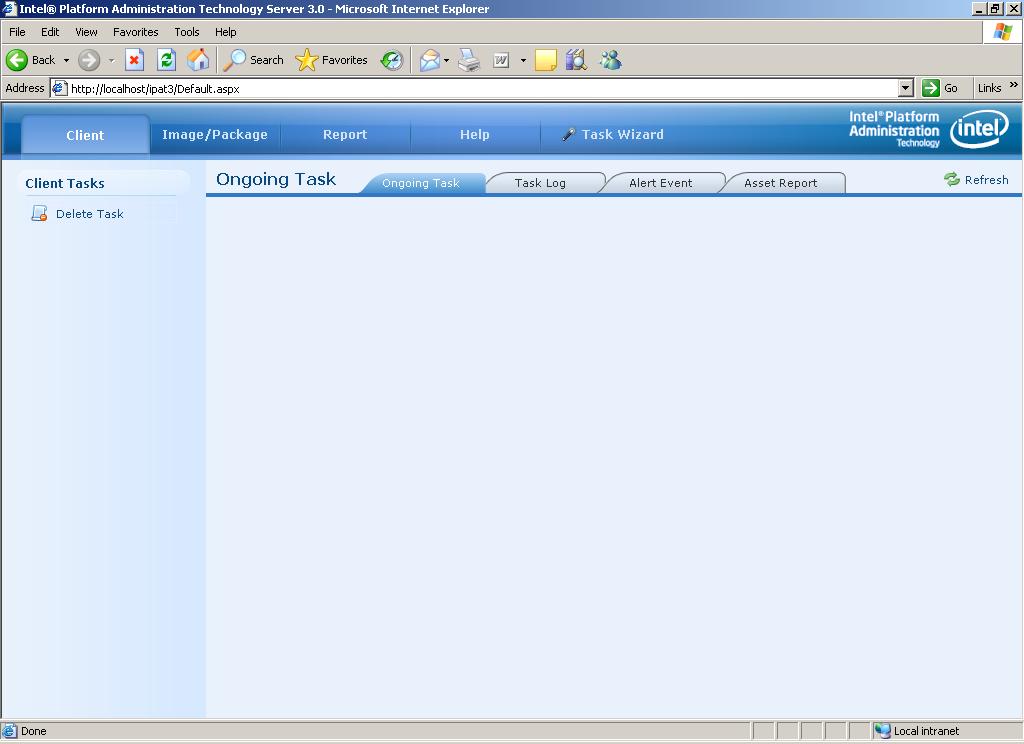
Task: Expand the Links toolbar chevron
Action: 1013,85
